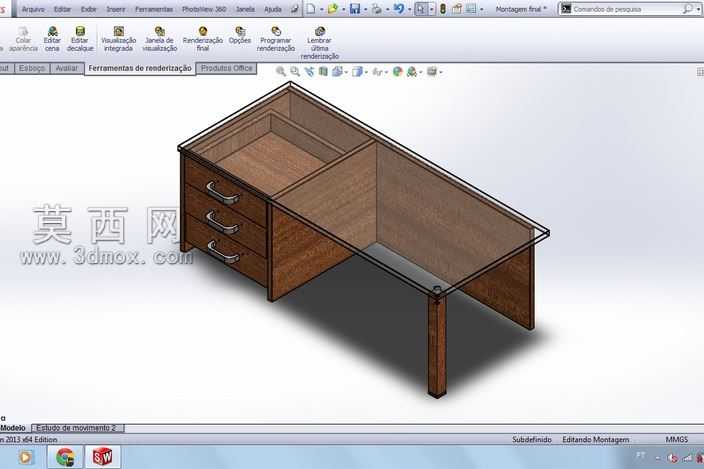Expand Print dropdown arrow
The image size is (704, 469).
(387, 9)
